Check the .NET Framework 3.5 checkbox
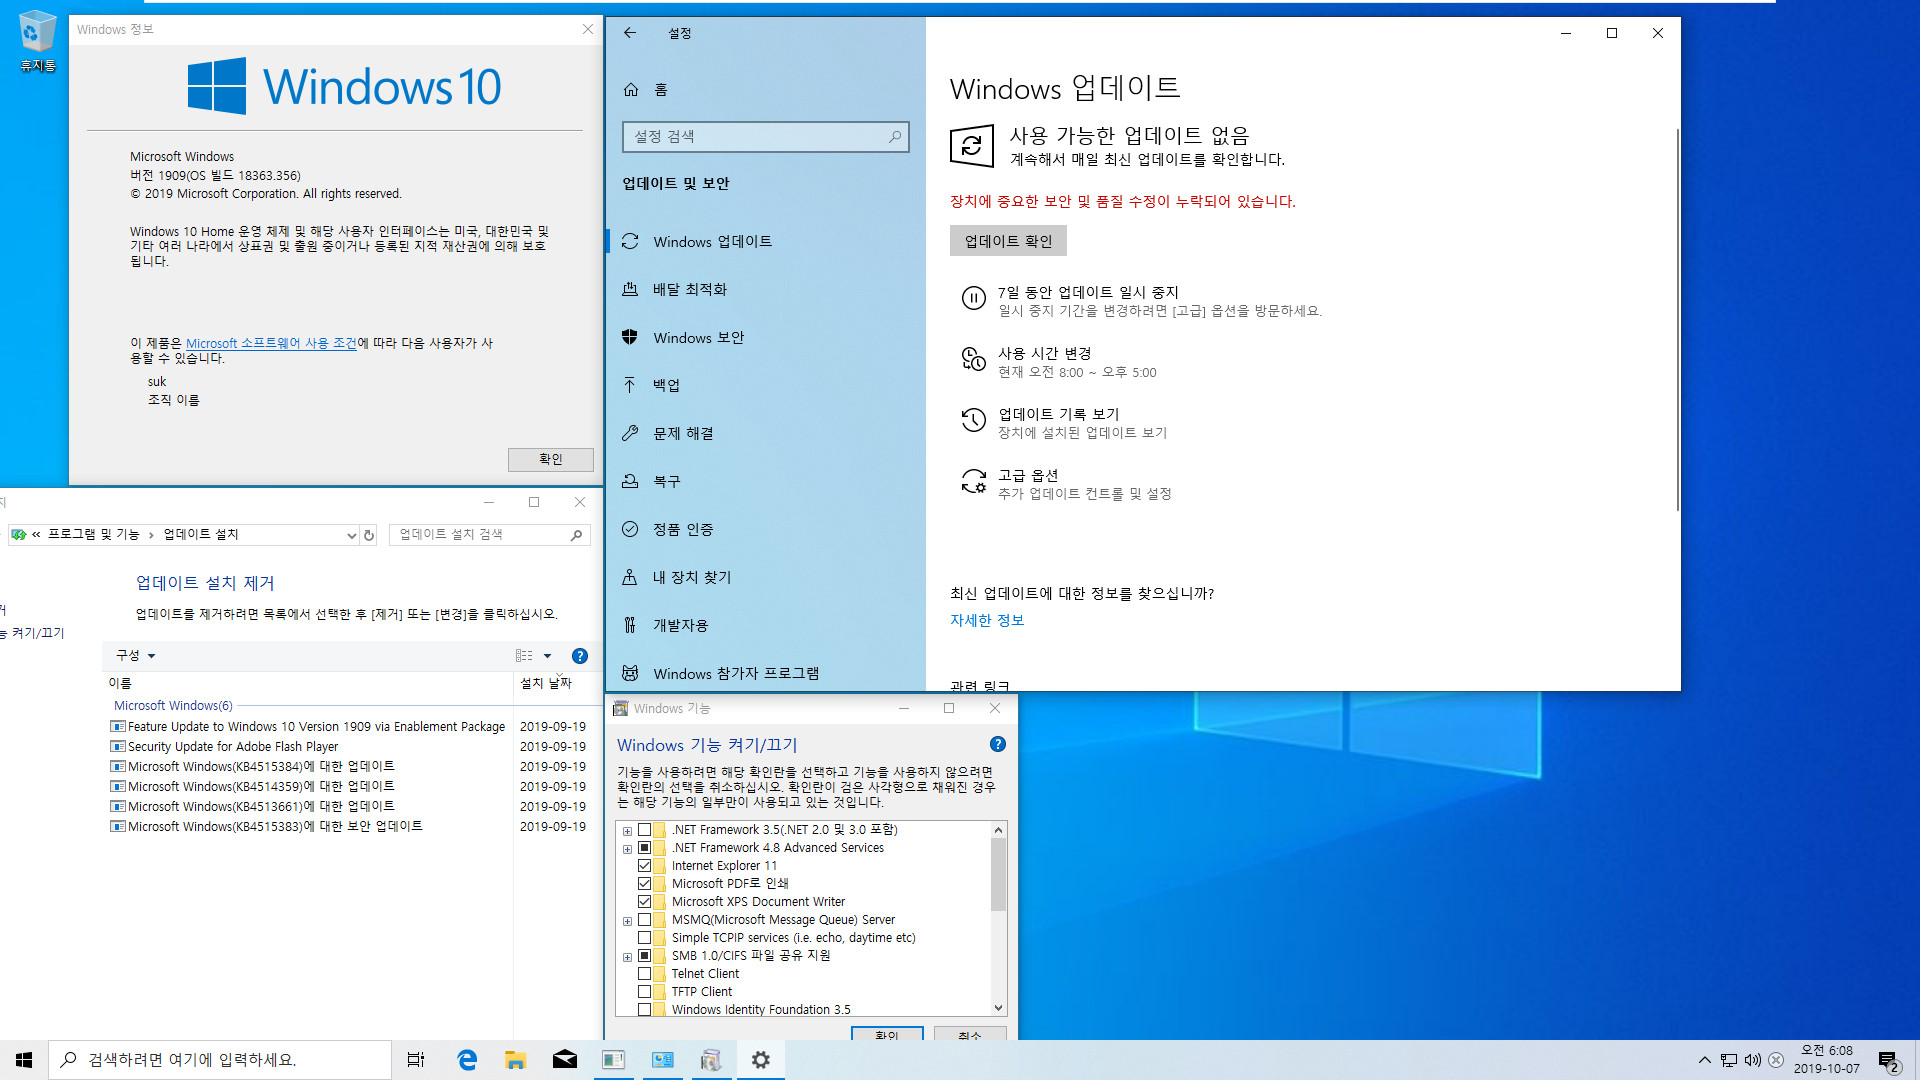 [645, 830]
